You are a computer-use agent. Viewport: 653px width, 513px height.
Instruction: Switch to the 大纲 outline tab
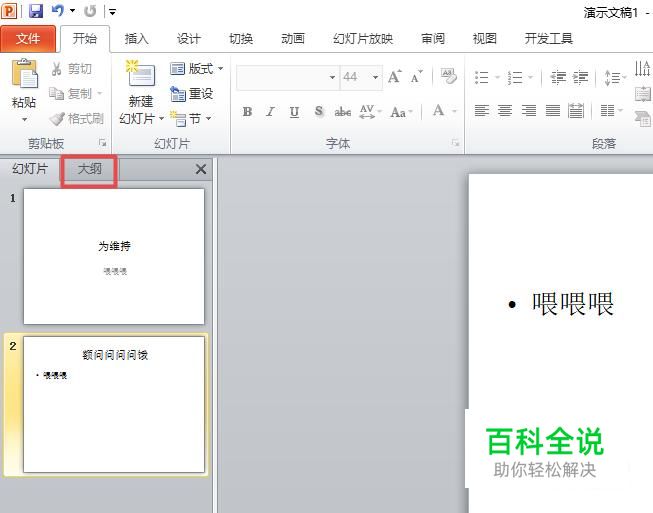pyautogui.click(x=89, y=169)
